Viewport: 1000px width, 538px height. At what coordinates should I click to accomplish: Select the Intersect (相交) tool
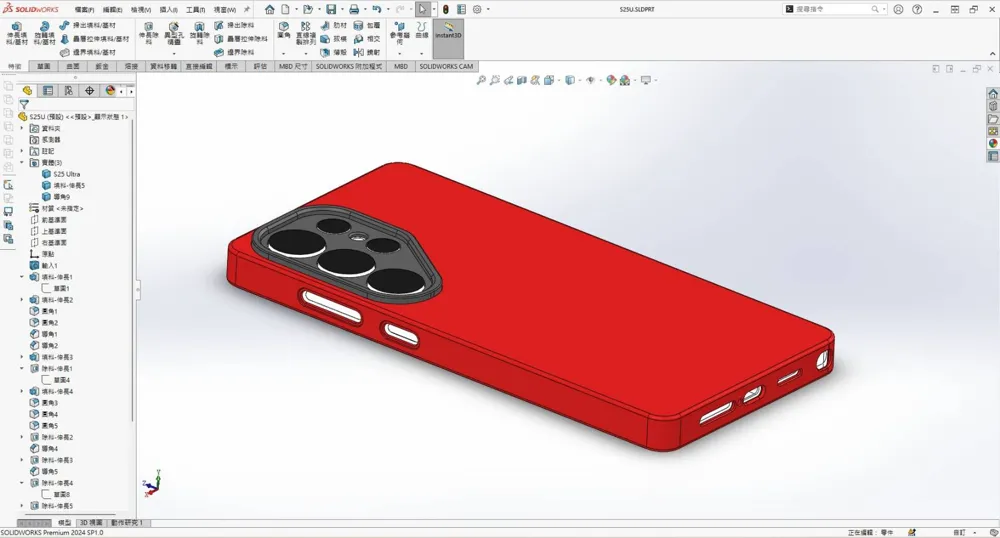(367, 39)
